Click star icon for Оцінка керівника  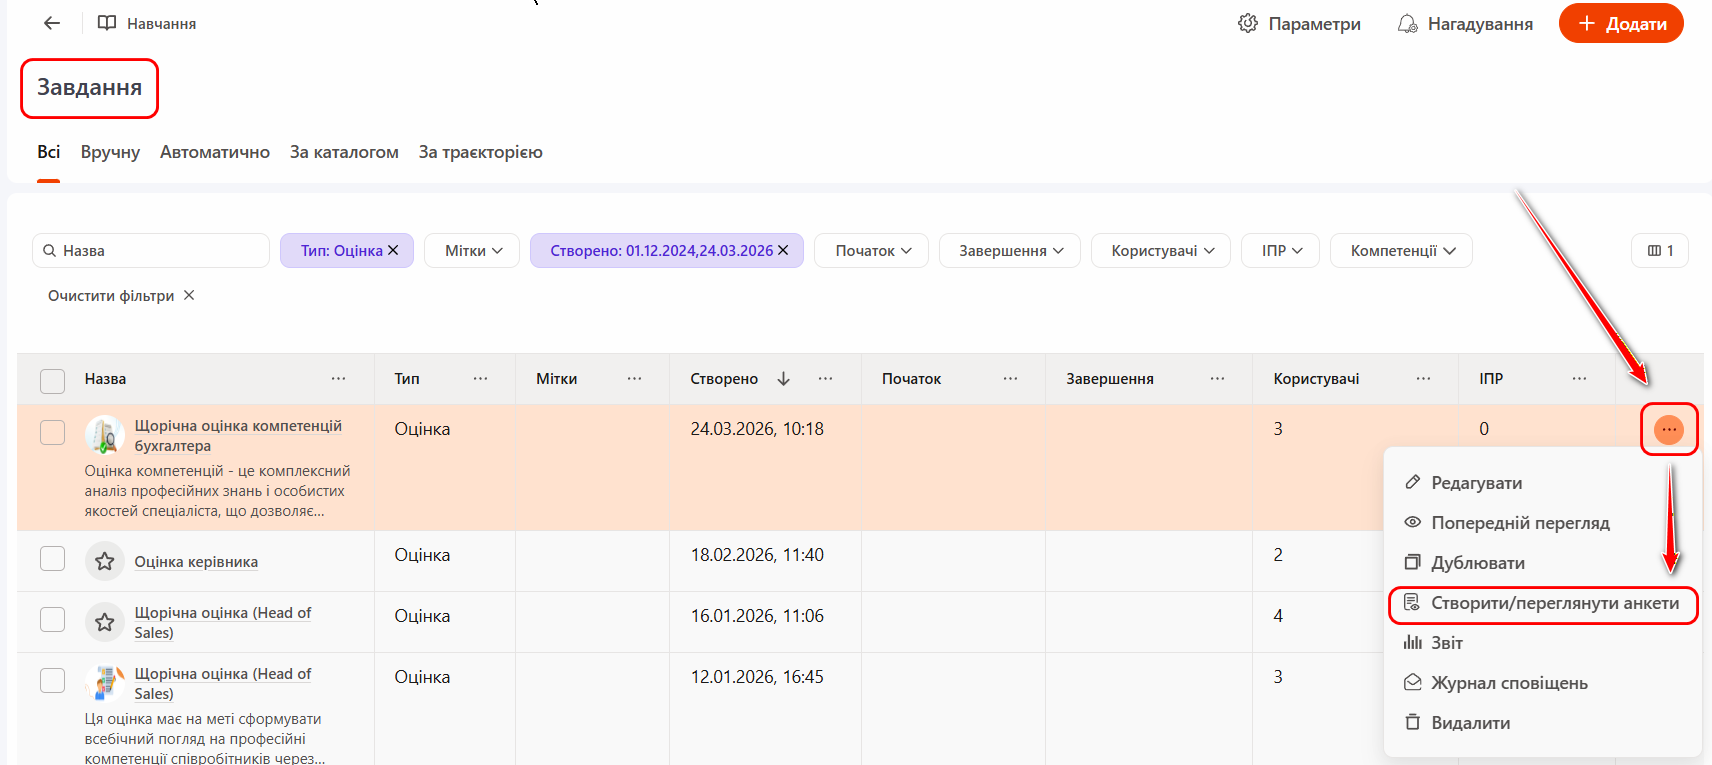click(x=105, y=562)
